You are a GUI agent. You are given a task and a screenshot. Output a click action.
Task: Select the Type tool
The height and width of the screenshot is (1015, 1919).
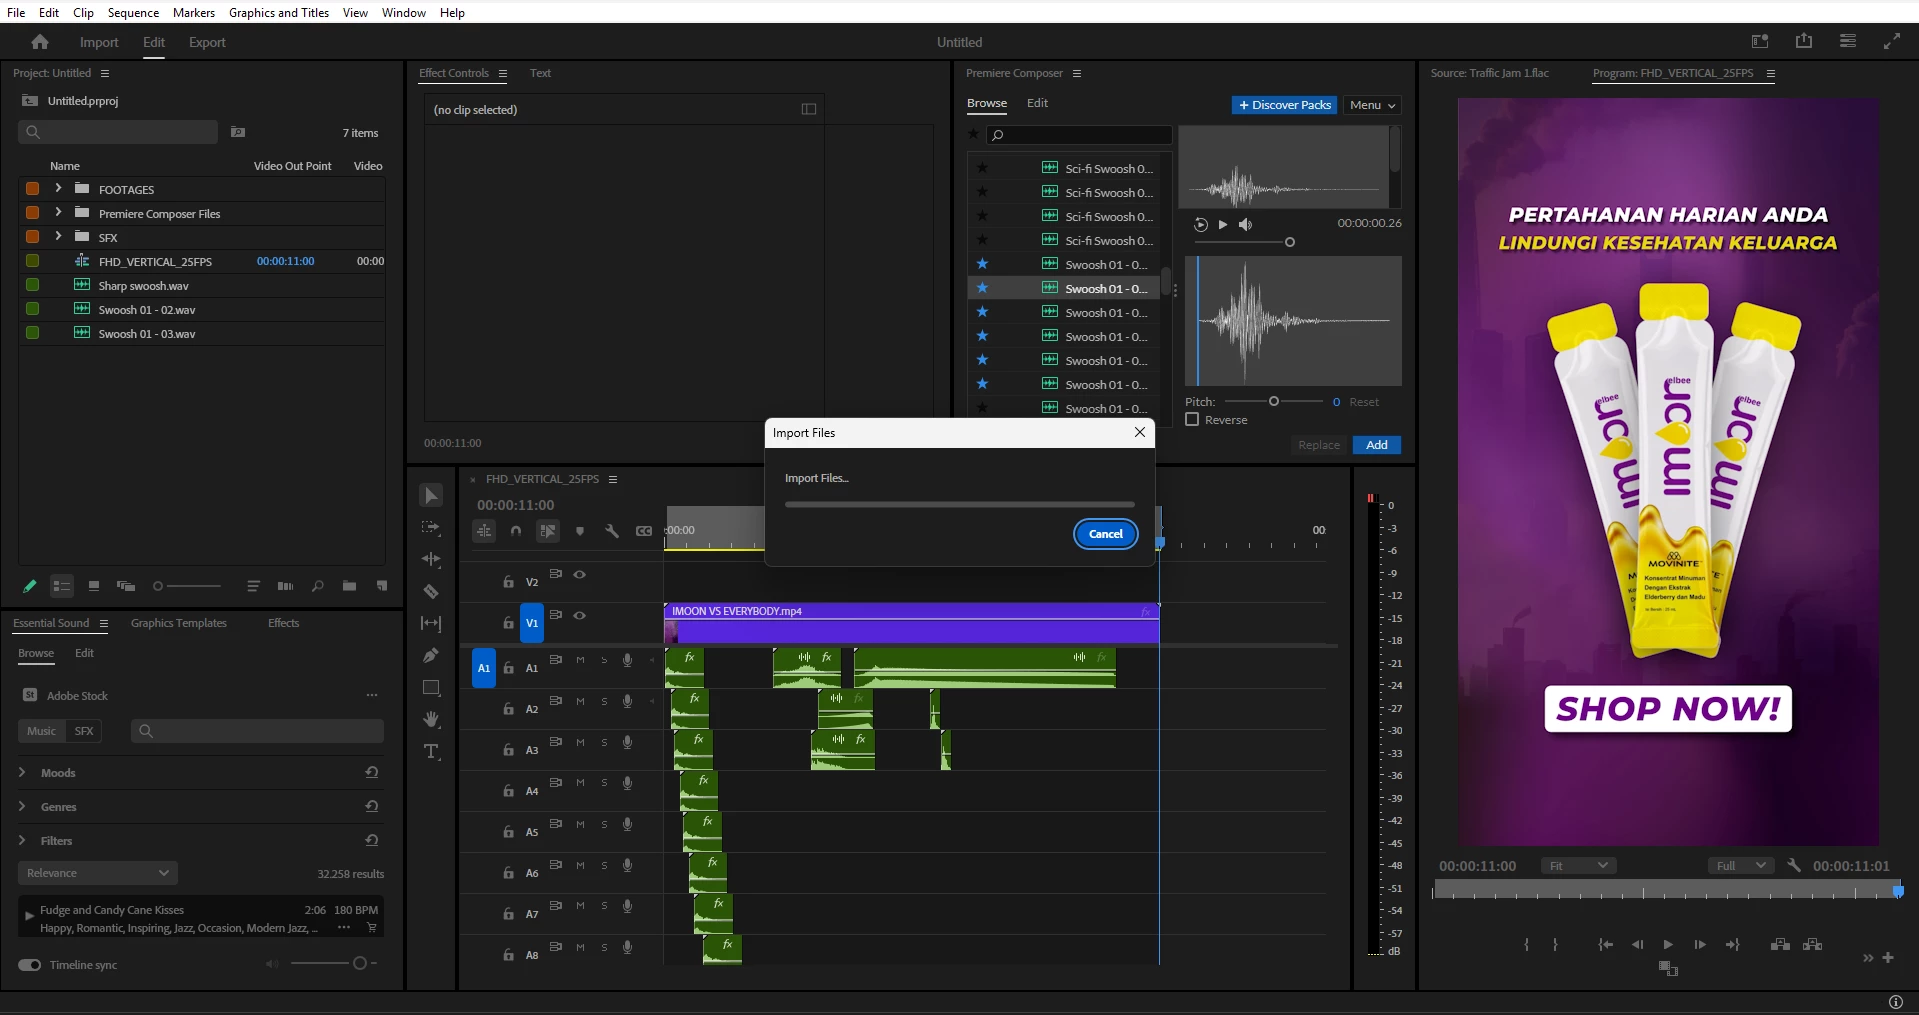click(x=431, y=752)
